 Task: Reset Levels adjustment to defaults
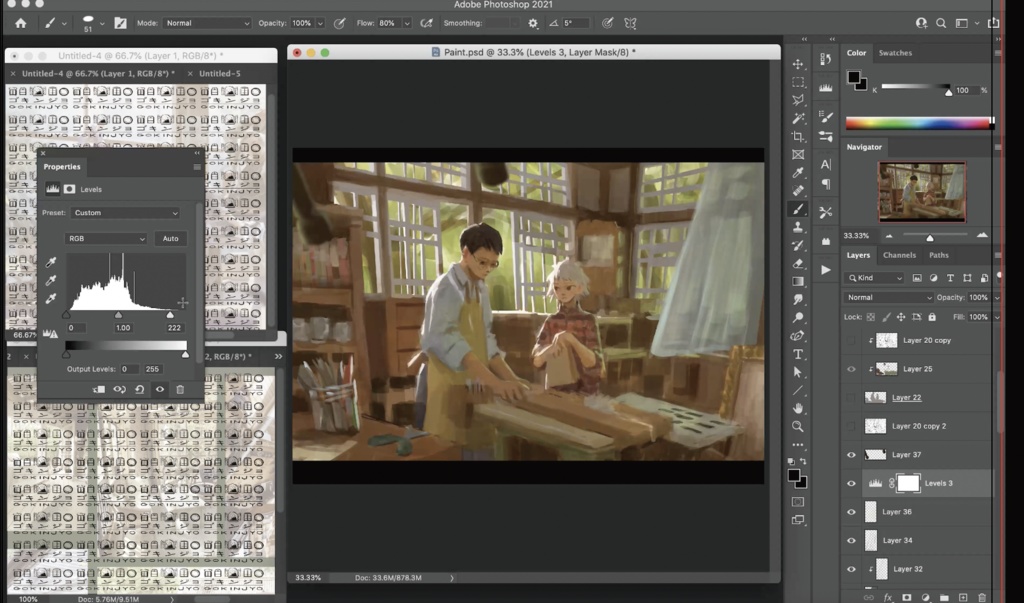coord(140,389)
